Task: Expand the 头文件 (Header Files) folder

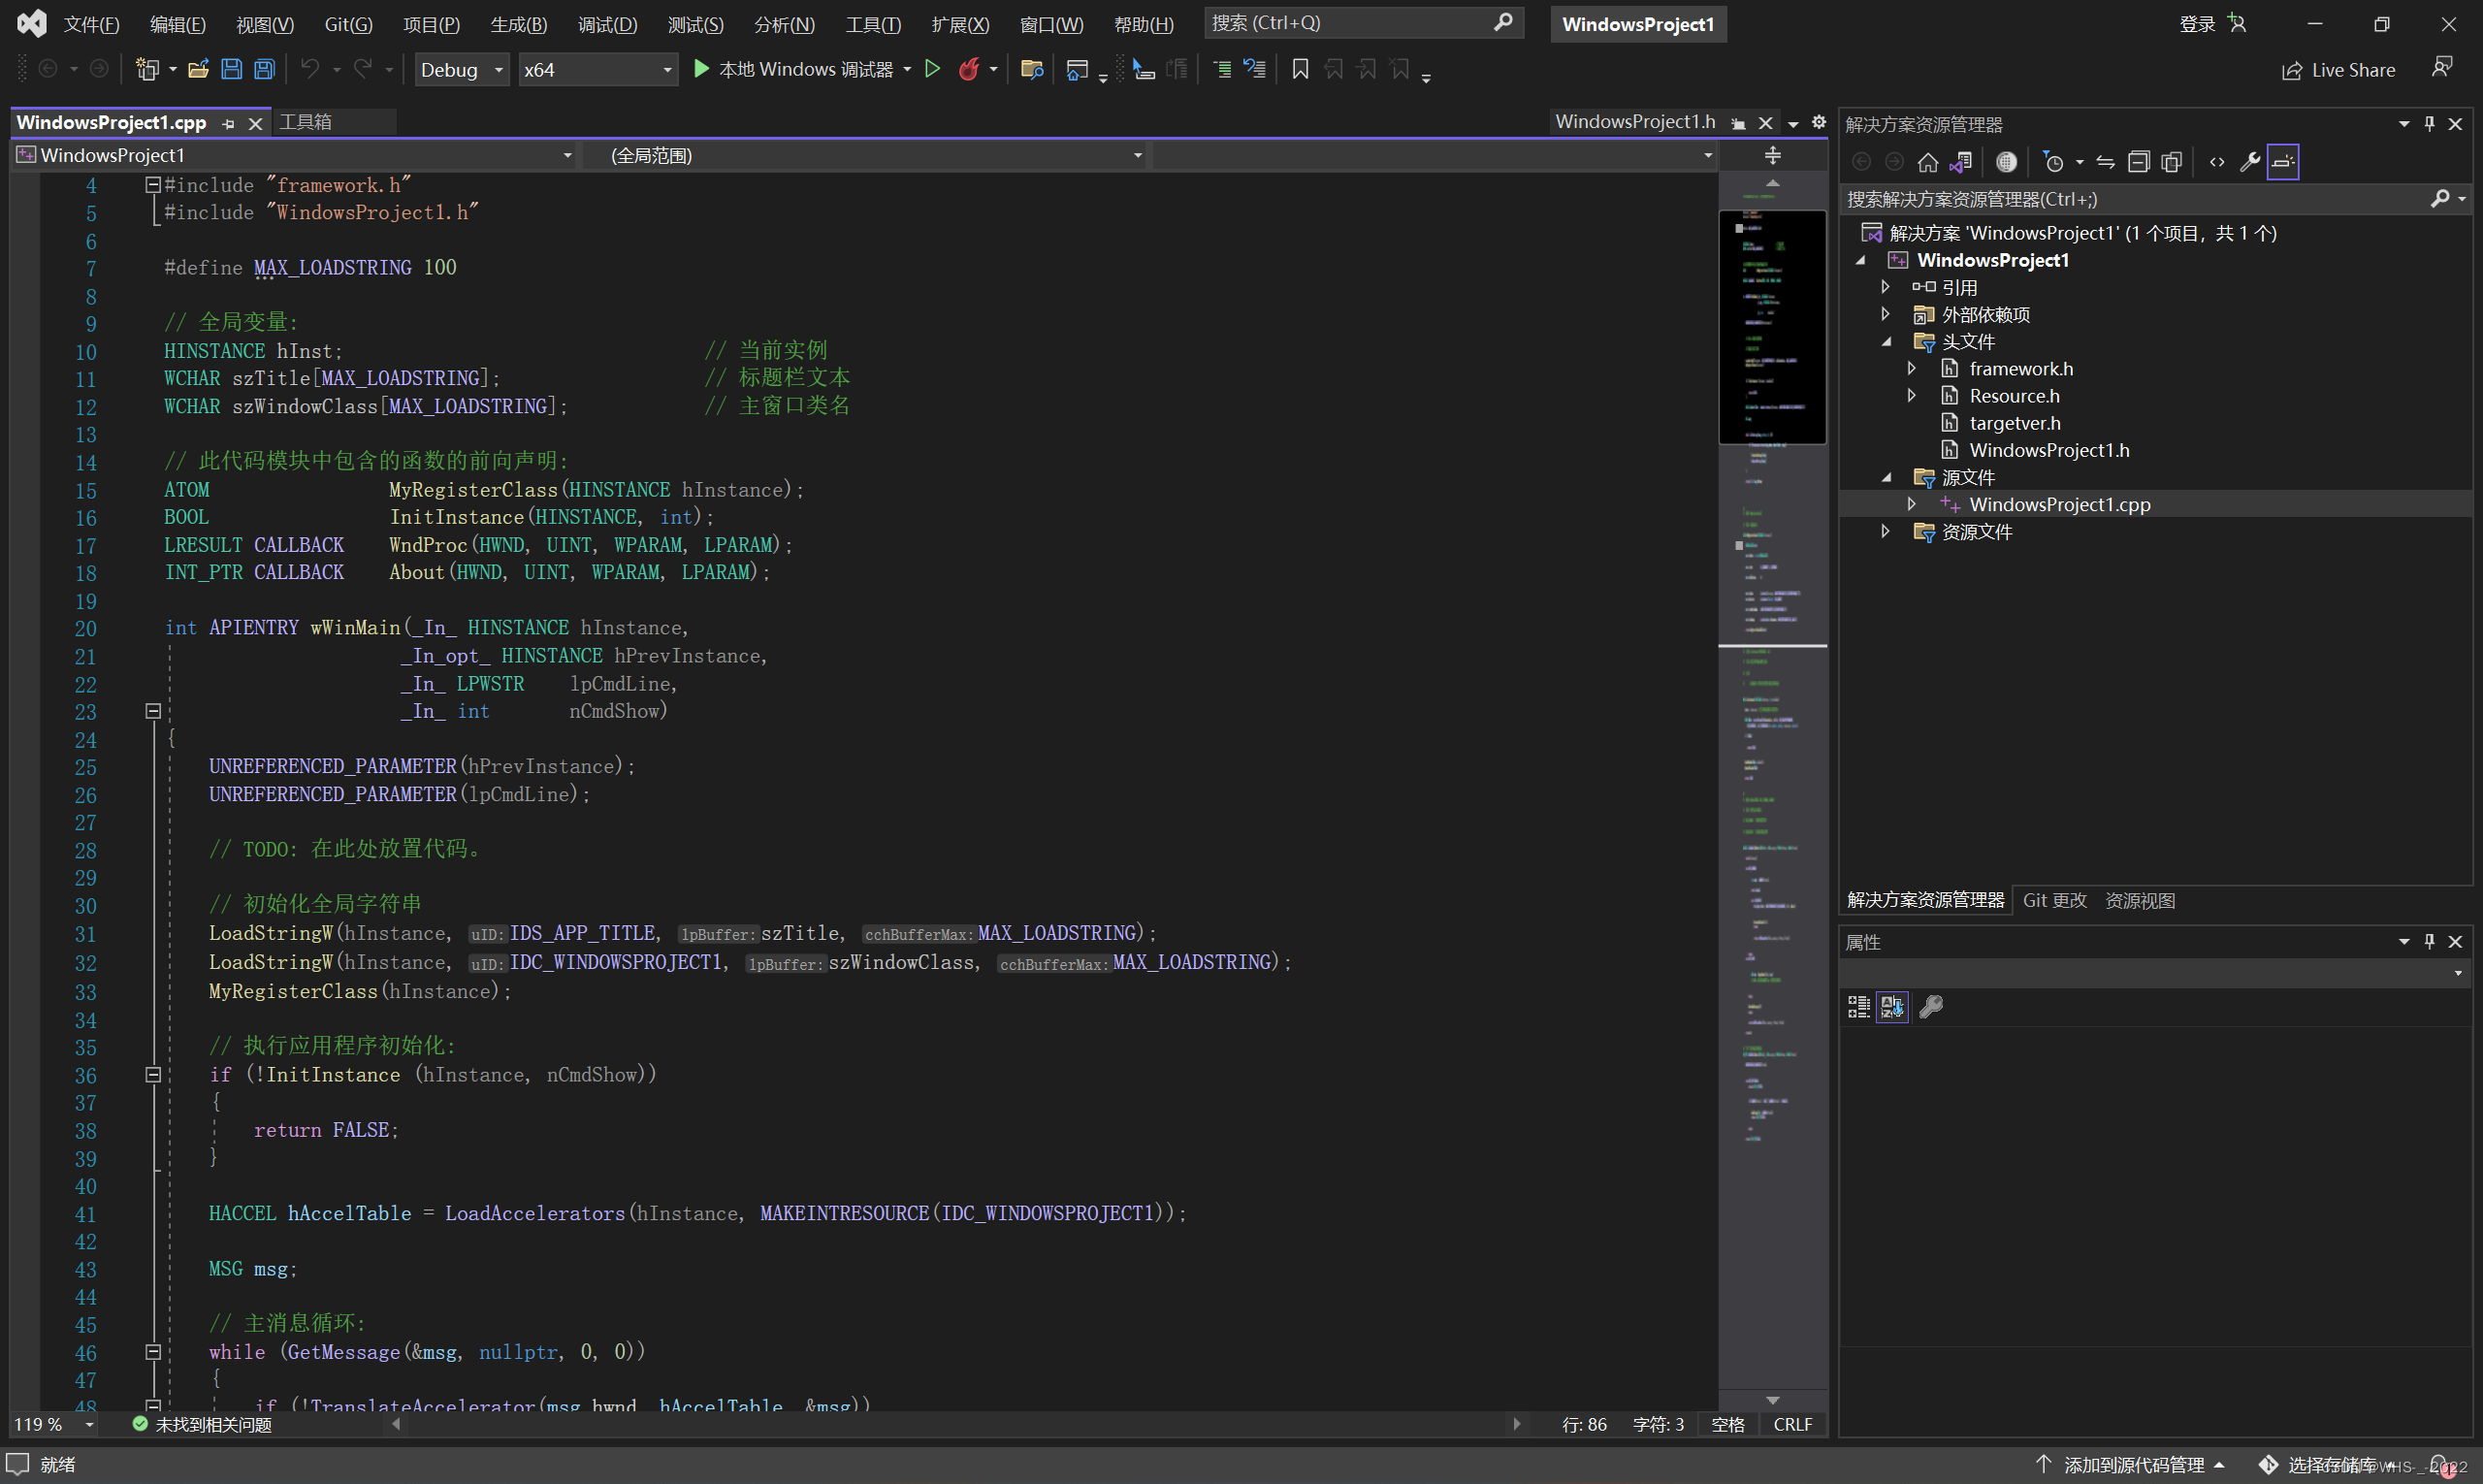Action: click(x=1886, y=339)
